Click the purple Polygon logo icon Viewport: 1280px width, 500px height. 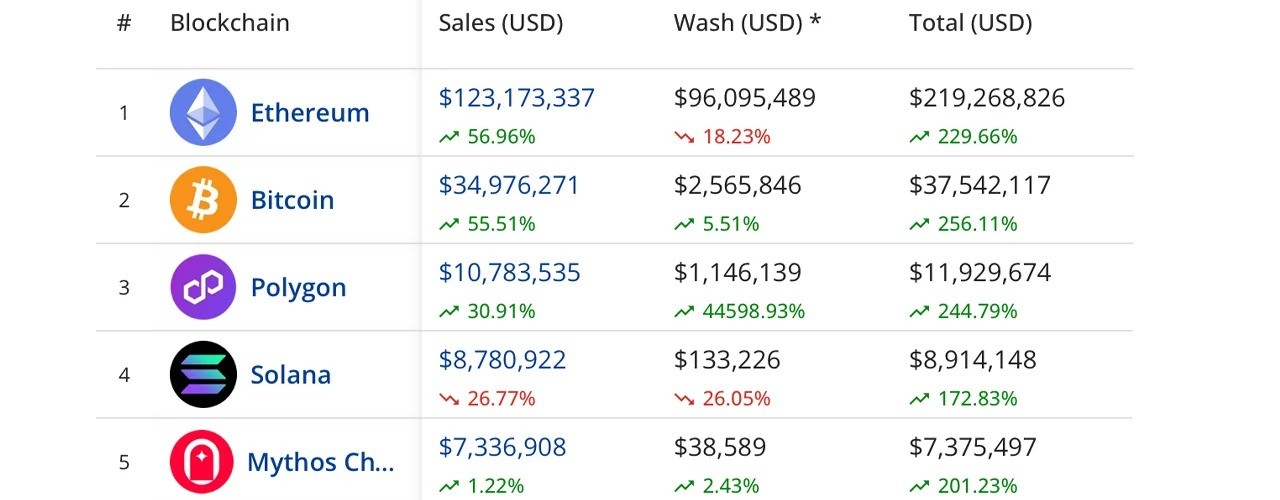coord(203,287)
